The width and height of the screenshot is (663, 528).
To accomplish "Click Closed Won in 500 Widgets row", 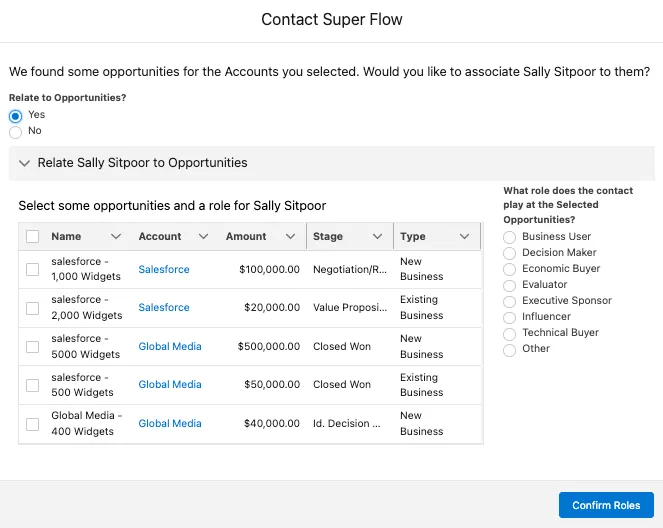I will tap(342, 384).
